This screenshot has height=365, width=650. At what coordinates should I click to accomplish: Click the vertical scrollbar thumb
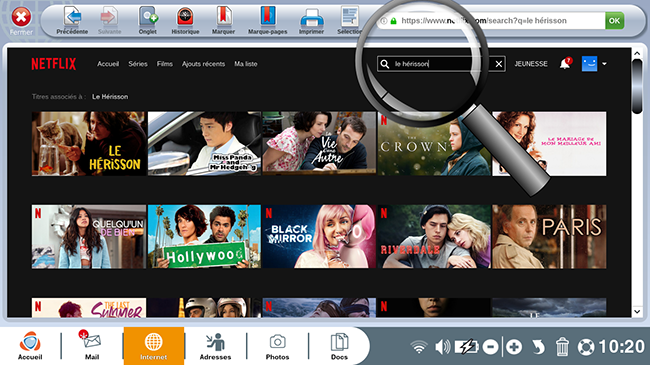[637, 86]
